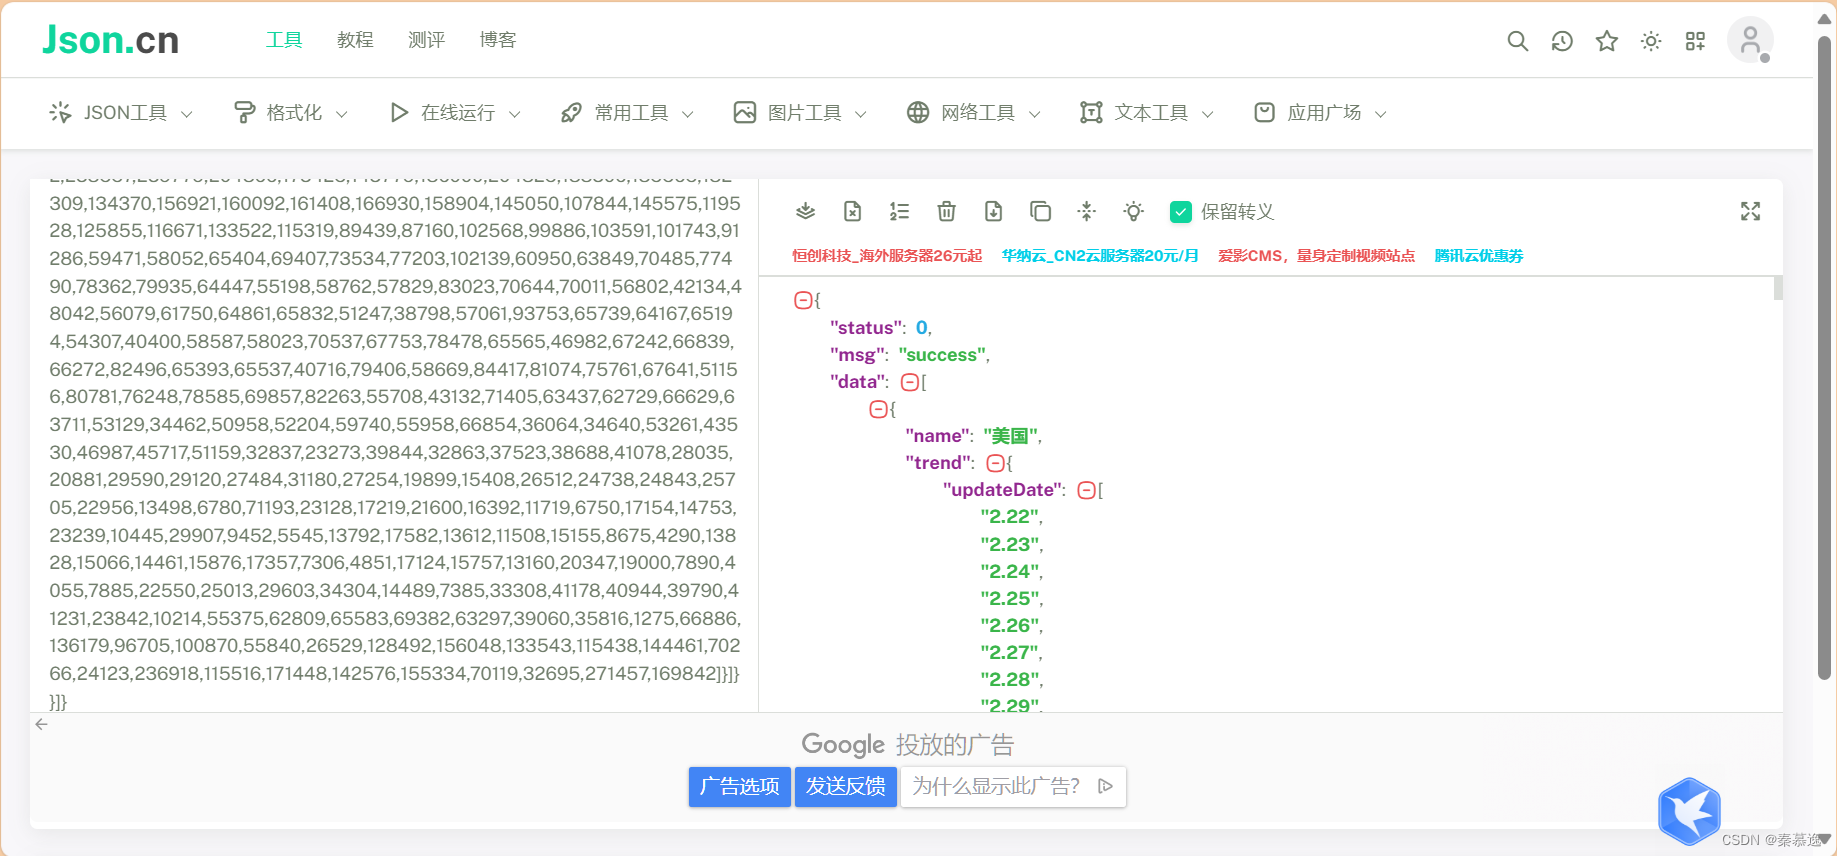Toggle light/dark theme sun icon
This screenshot has height=856, width=1837.
coord(1651,41)
